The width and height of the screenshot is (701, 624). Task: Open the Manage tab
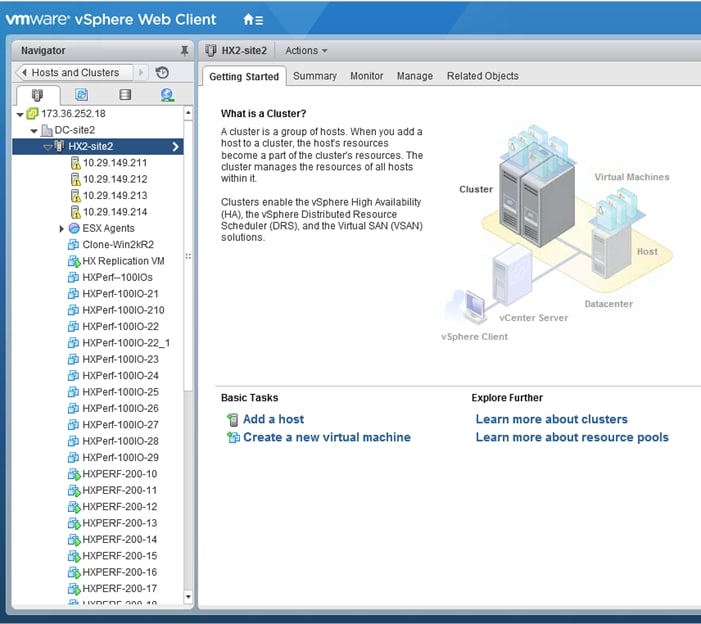[414, 76]
